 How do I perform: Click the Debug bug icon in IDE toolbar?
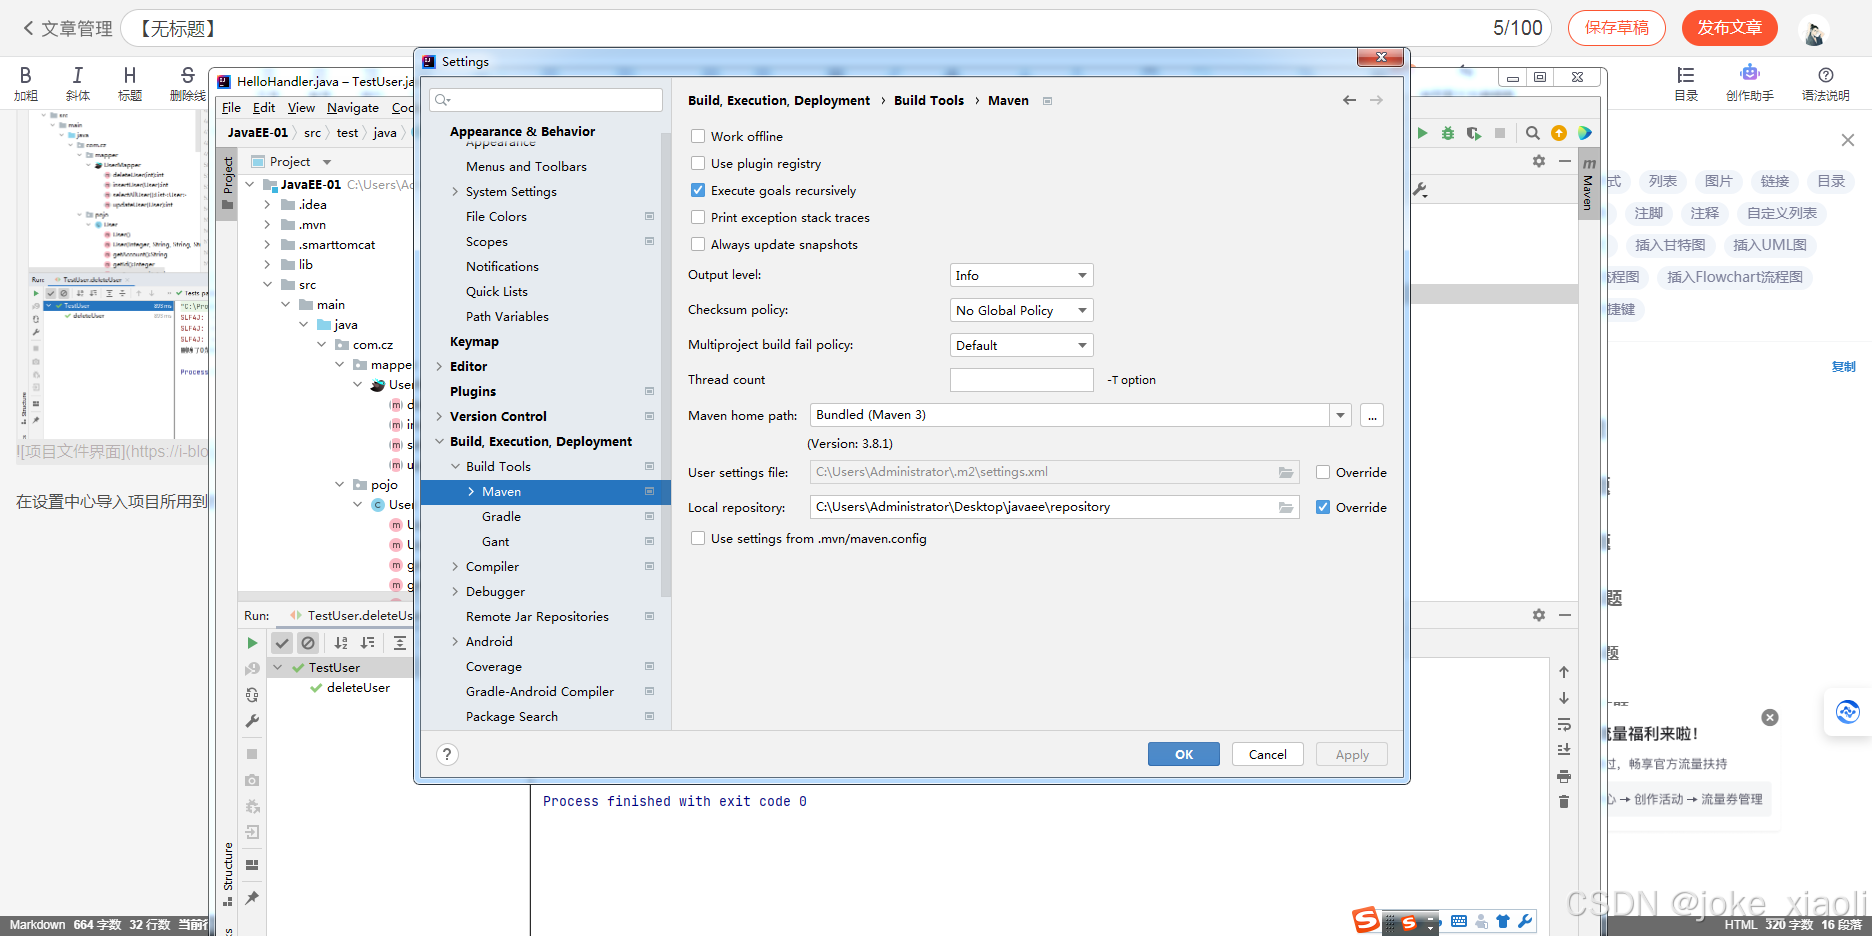1447,133
